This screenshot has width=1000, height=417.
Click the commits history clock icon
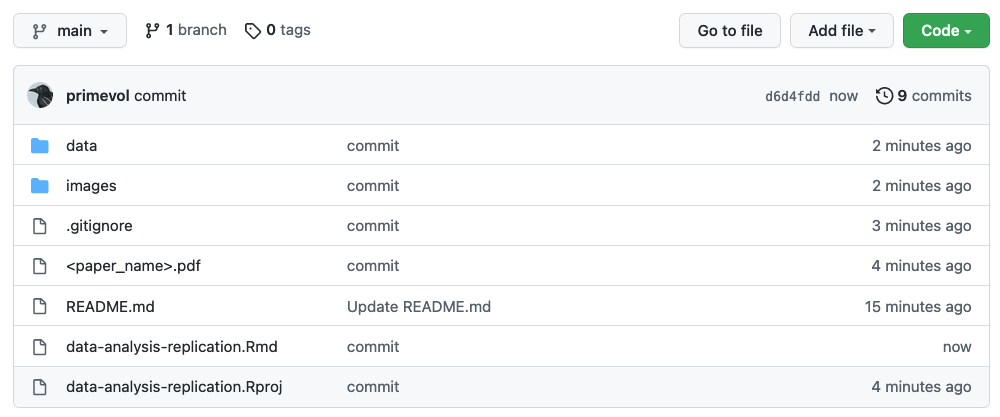click(x=884, y=96)
